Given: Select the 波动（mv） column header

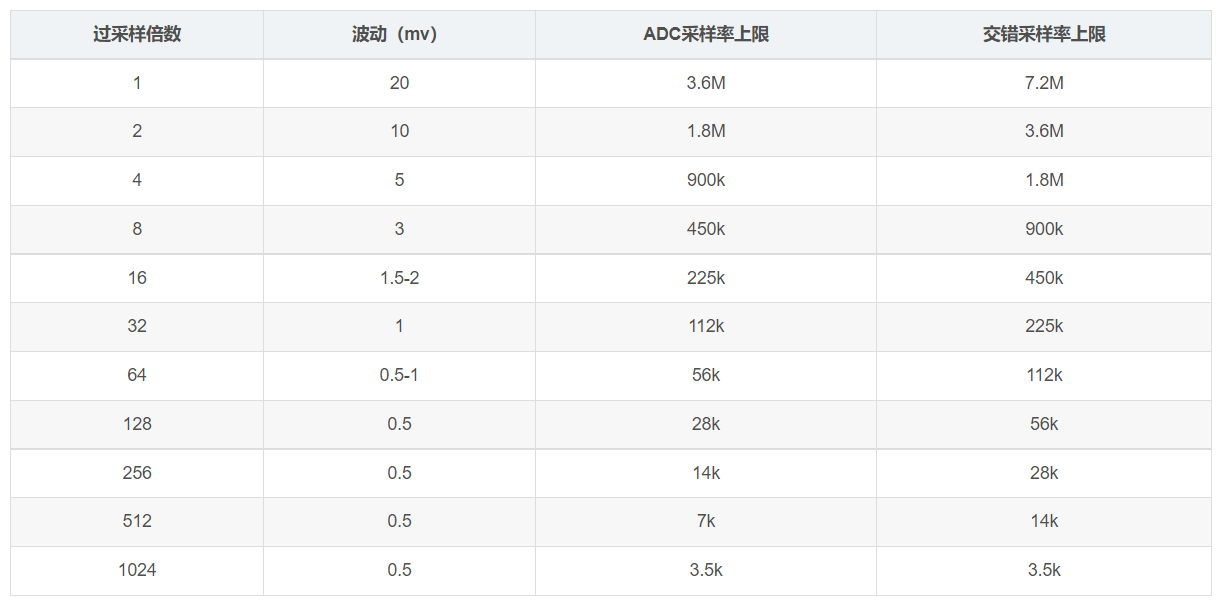Looking at the screenshot, I should point(399,34).
